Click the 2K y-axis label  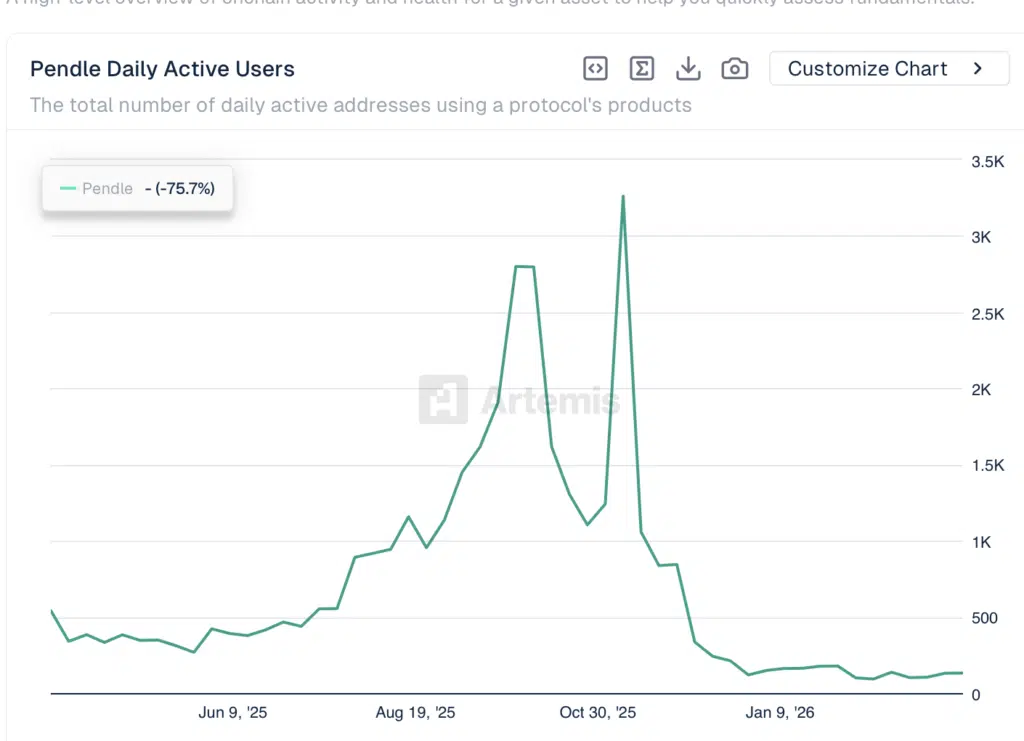click(x=981, y=390)
